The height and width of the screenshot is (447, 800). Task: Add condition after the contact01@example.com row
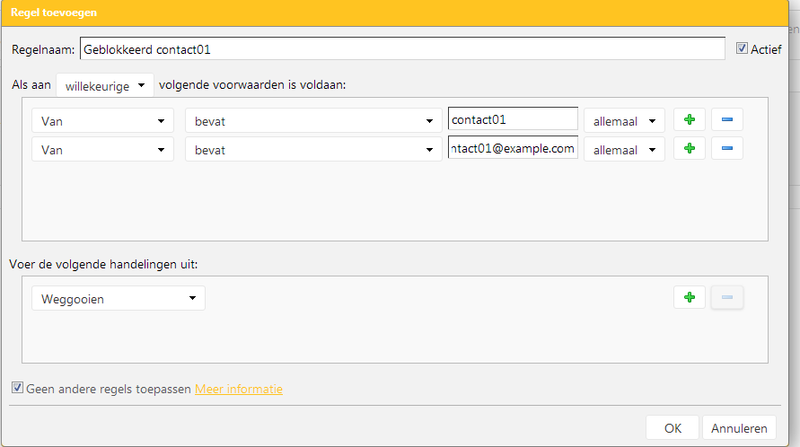689,148
